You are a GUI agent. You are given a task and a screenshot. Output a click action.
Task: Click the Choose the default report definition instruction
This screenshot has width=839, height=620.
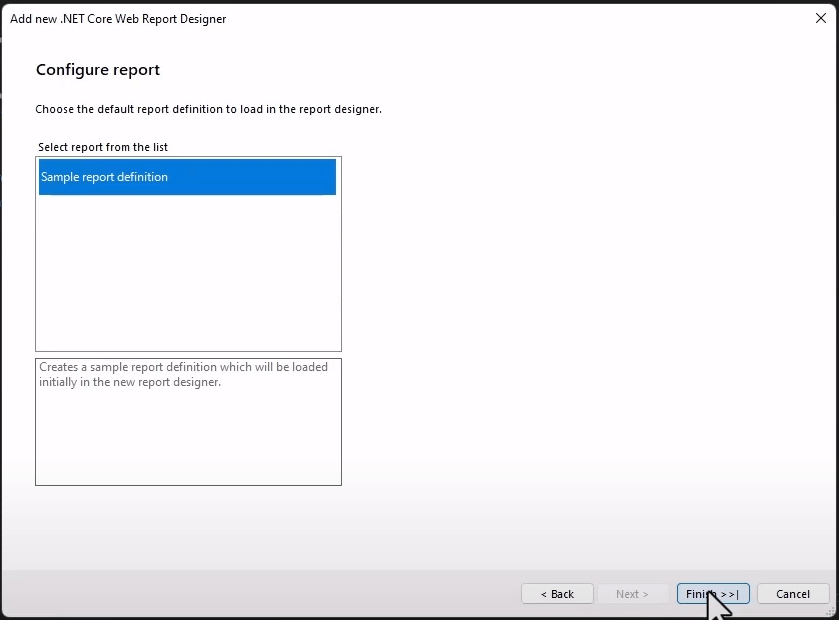(x=208, y=109)
